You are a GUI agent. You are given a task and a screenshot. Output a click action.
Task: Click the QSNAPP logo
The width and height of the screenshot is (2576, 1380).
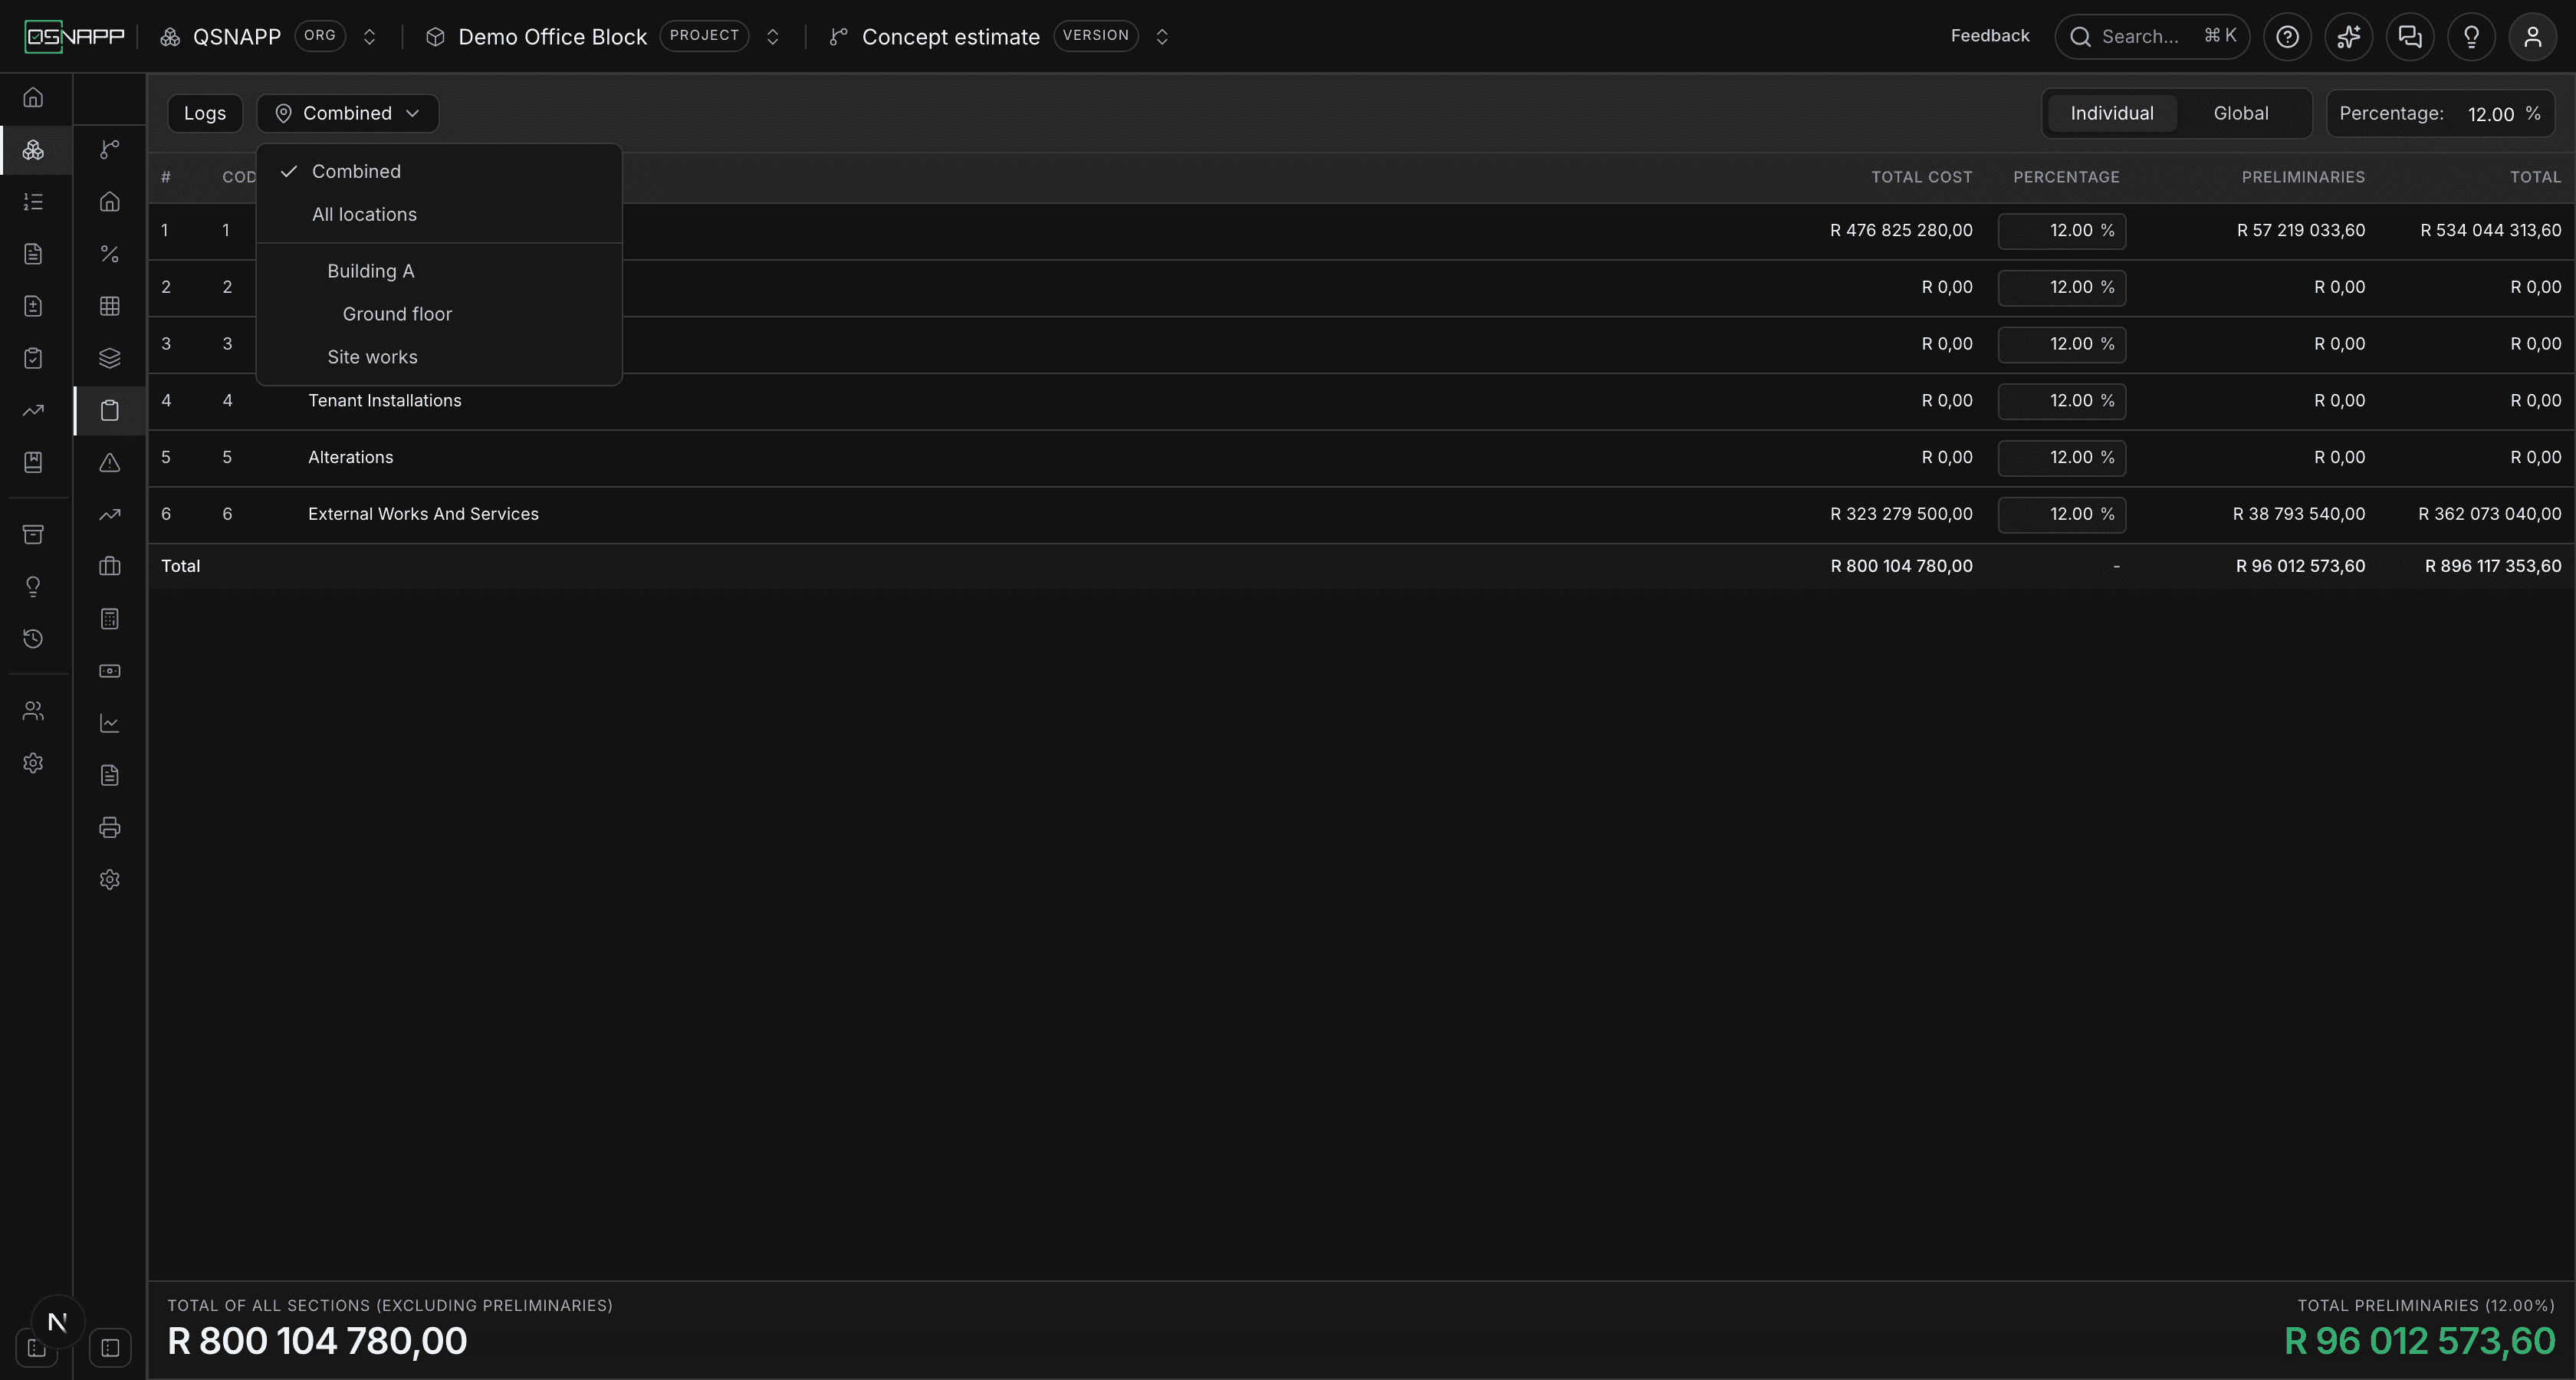pos(75,37)
